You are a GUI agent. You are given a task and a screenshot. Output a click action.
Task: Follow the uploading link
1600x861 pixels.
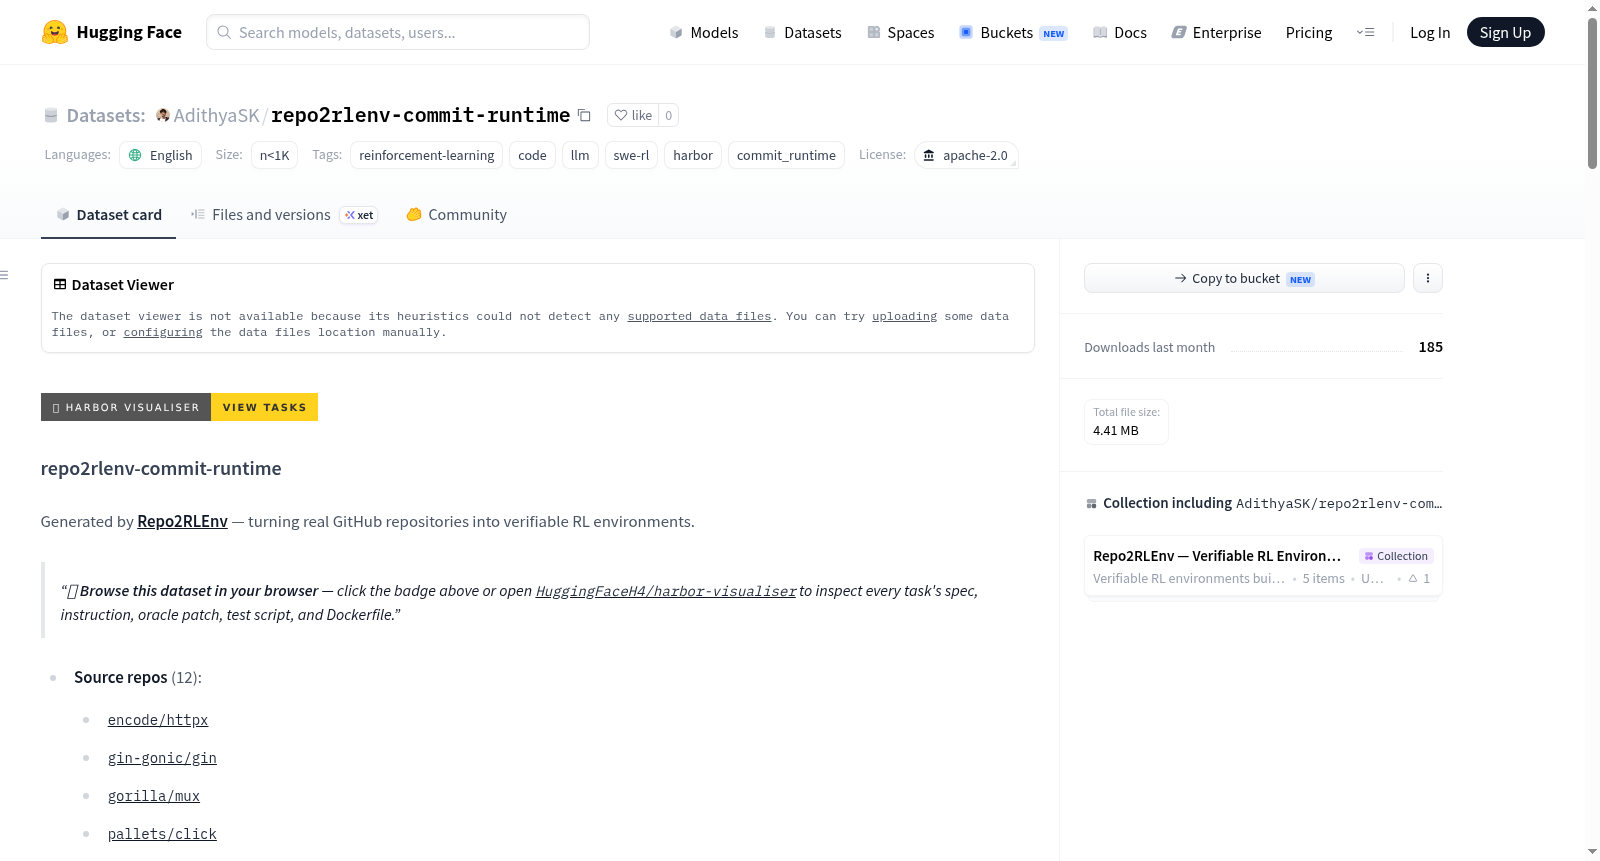[x=904, y=316]
